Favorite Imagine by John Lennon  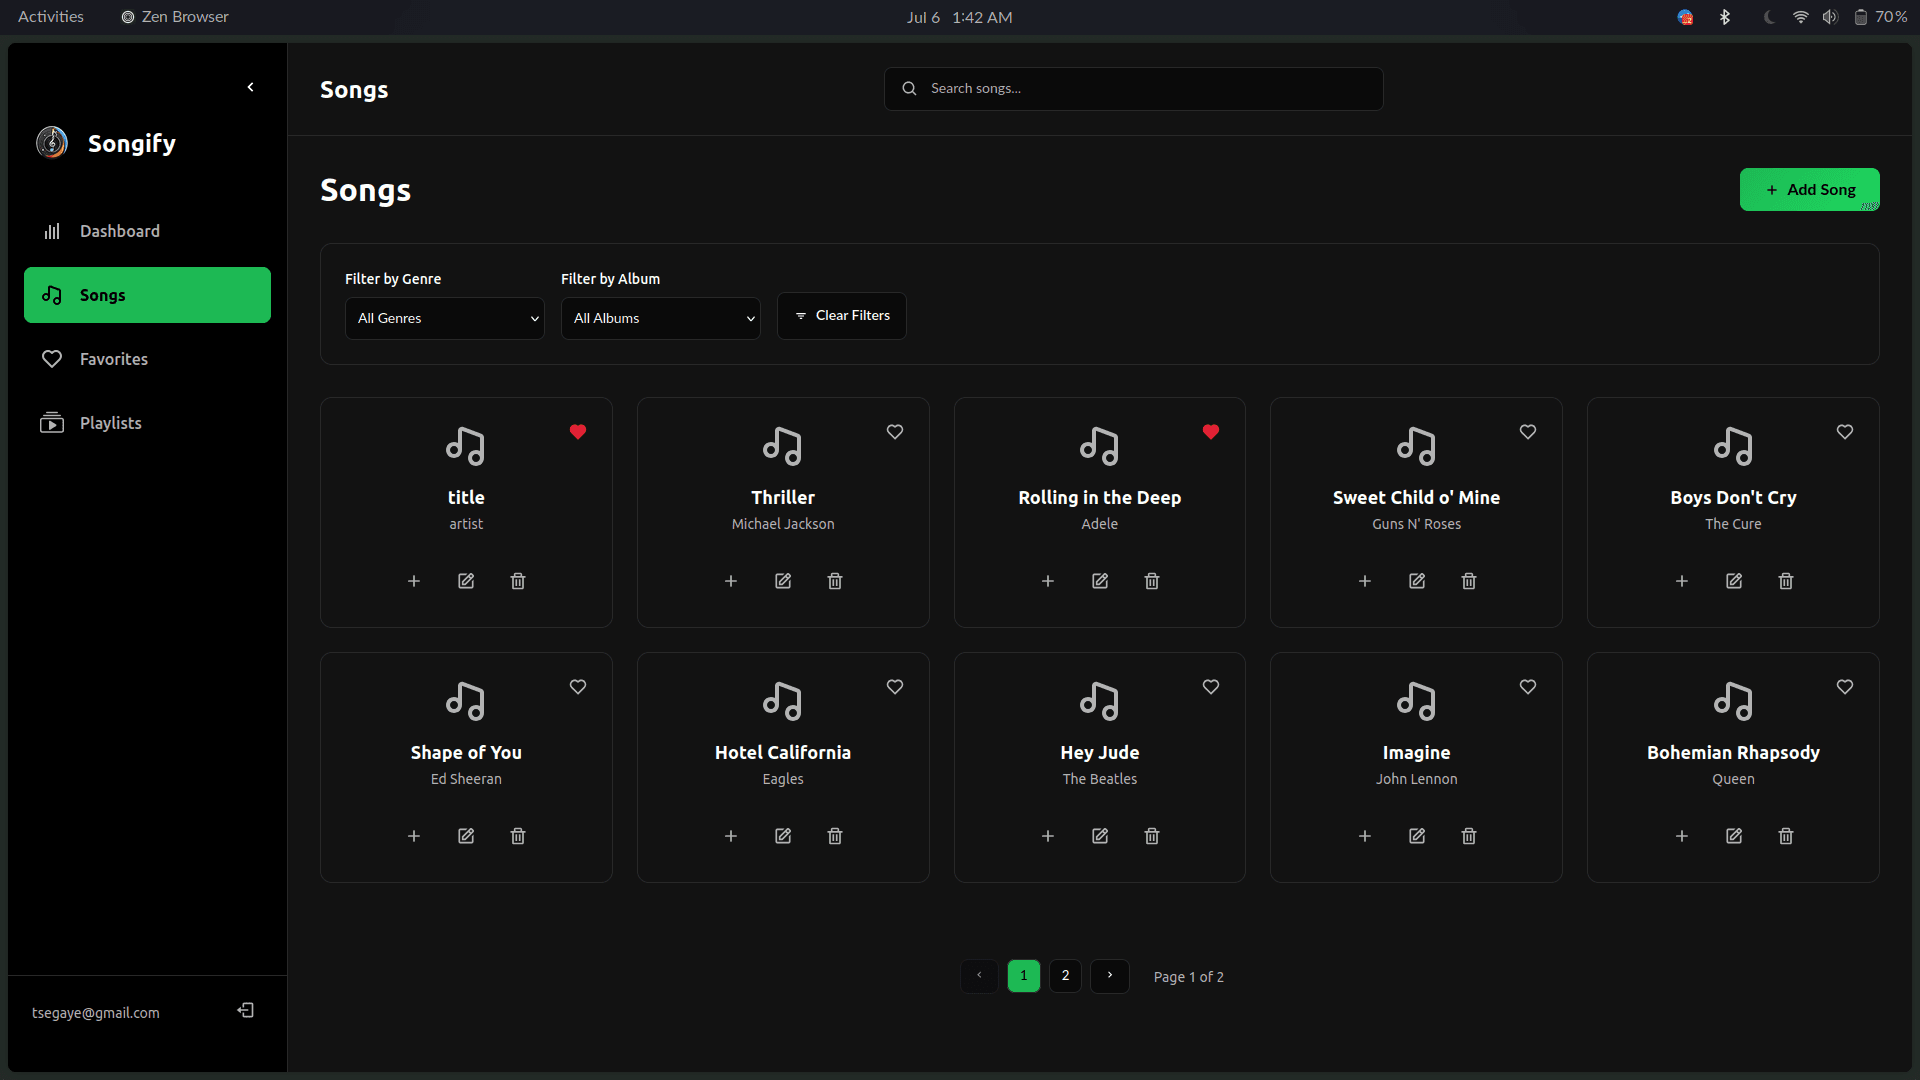click(x=1528, y=687)
